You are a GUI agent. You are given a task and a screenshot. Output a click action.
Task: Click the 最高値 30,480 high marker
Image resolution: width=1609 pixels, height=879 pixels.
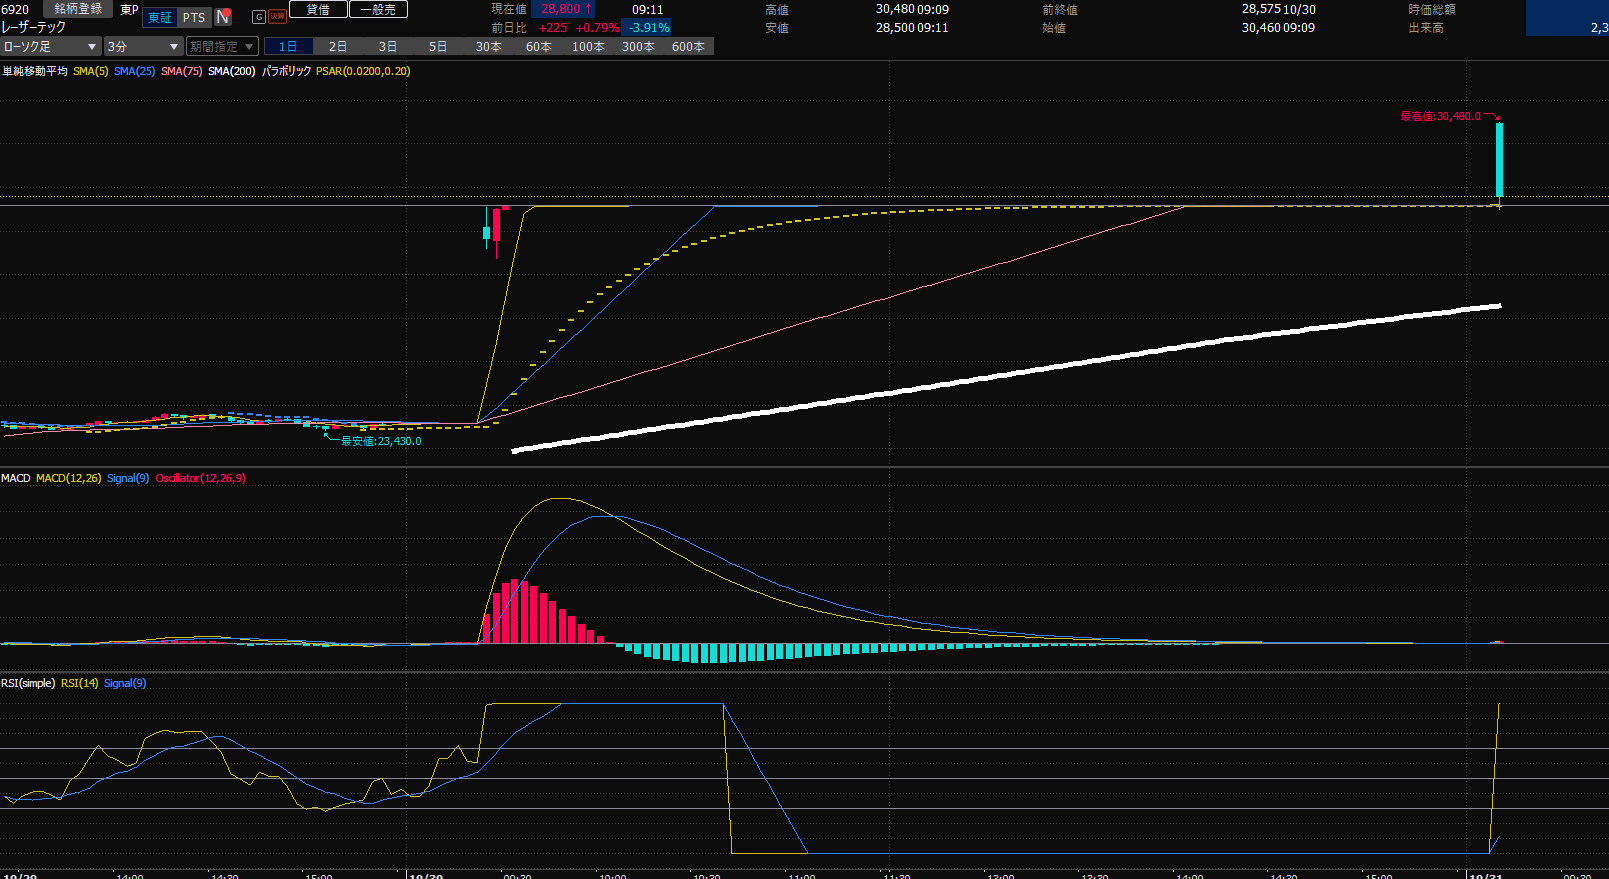(x=1440, y=116)
